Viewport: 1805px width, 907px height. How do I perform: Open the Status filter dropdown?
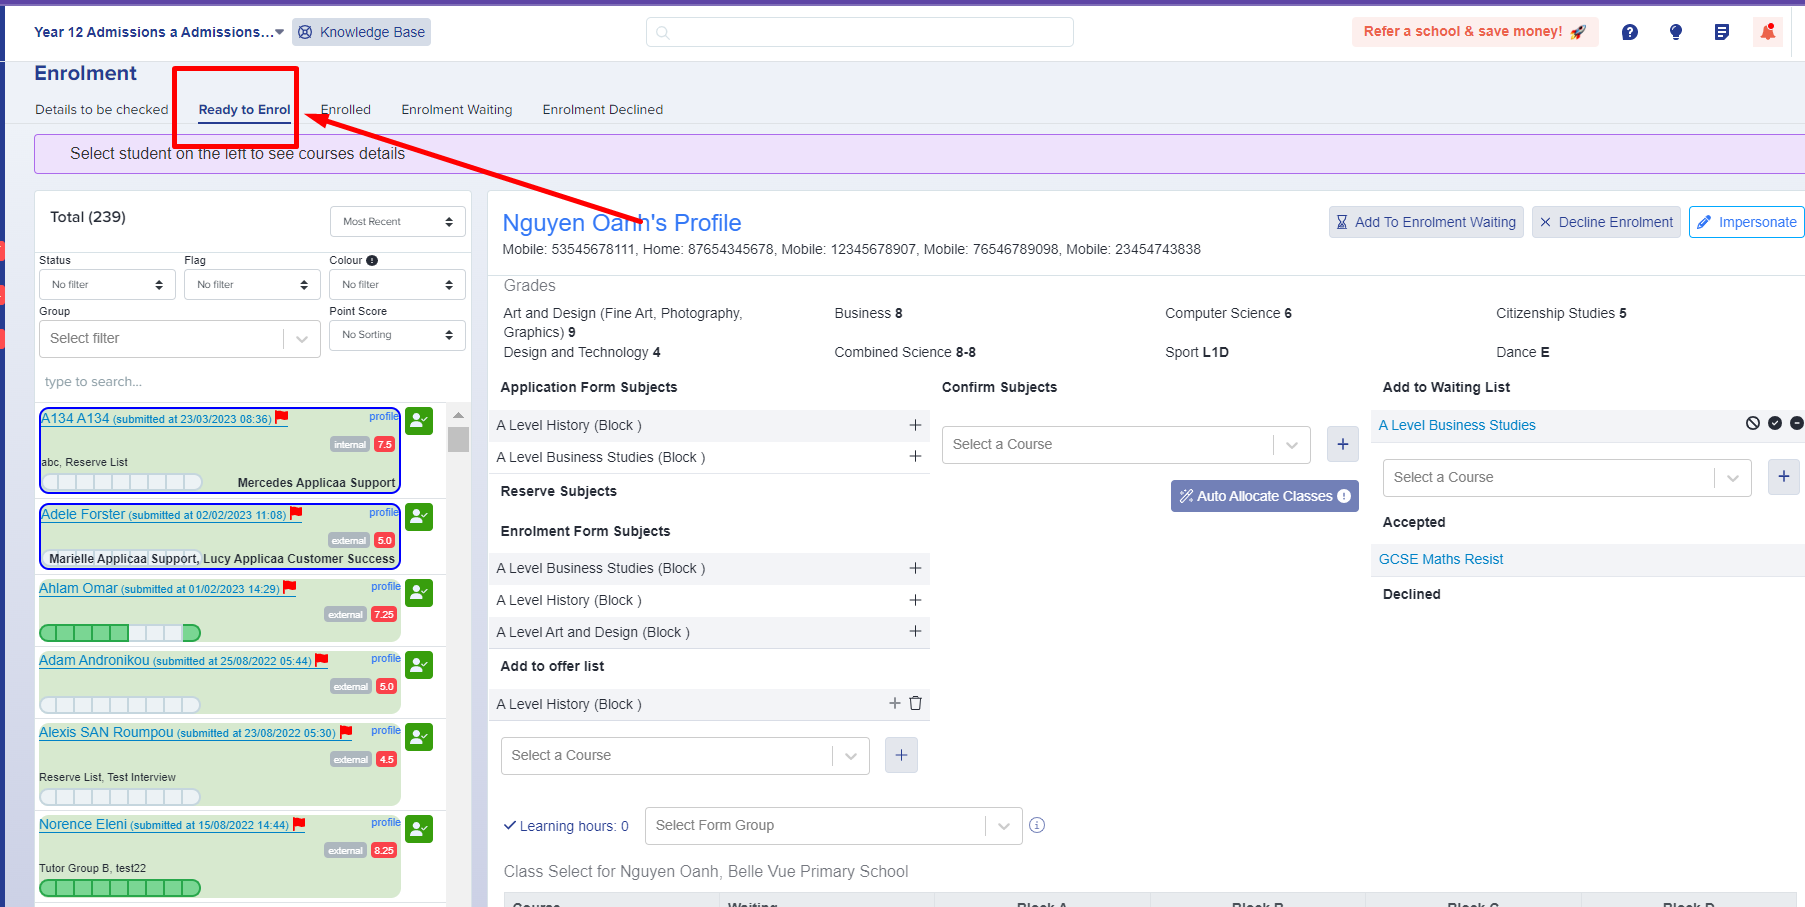(x=107, y=285)
